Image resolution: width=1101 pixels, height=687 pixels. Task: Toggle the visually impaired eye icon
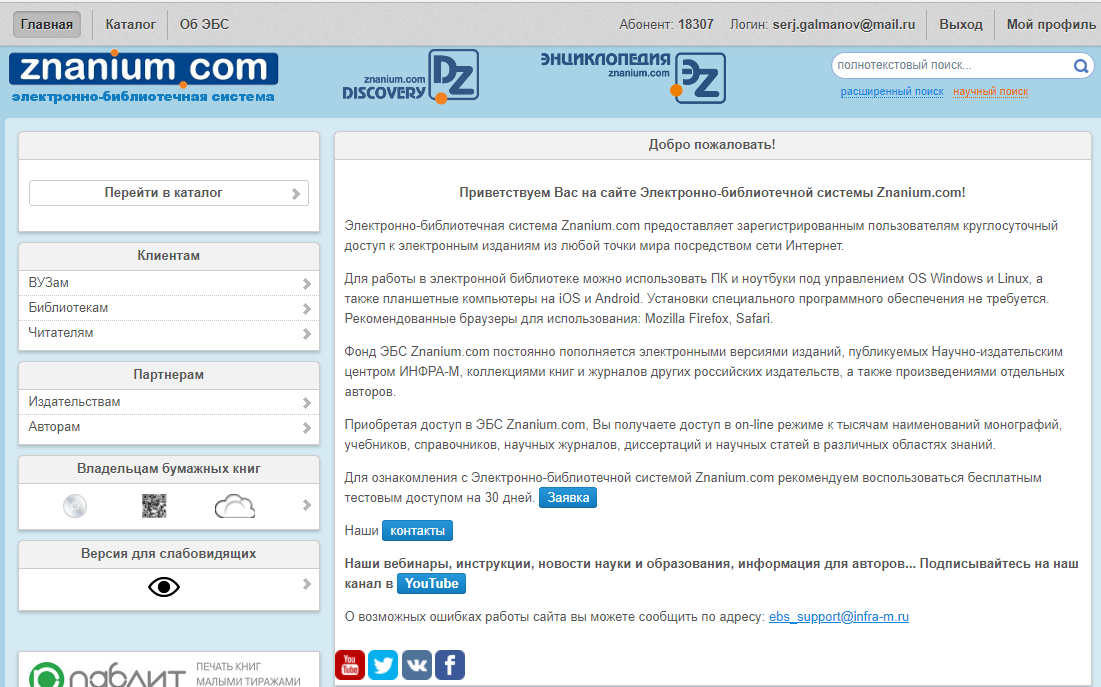pos(164,587)
